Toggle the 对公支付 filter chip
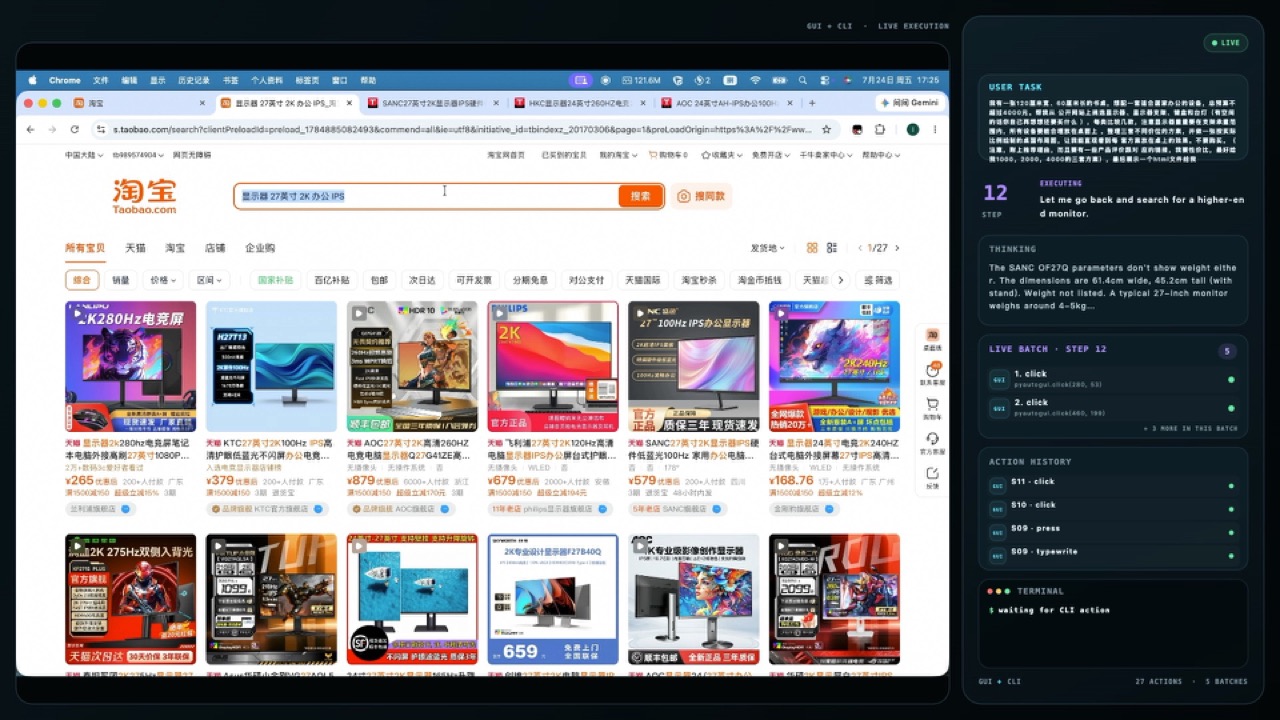 point(586,280)
